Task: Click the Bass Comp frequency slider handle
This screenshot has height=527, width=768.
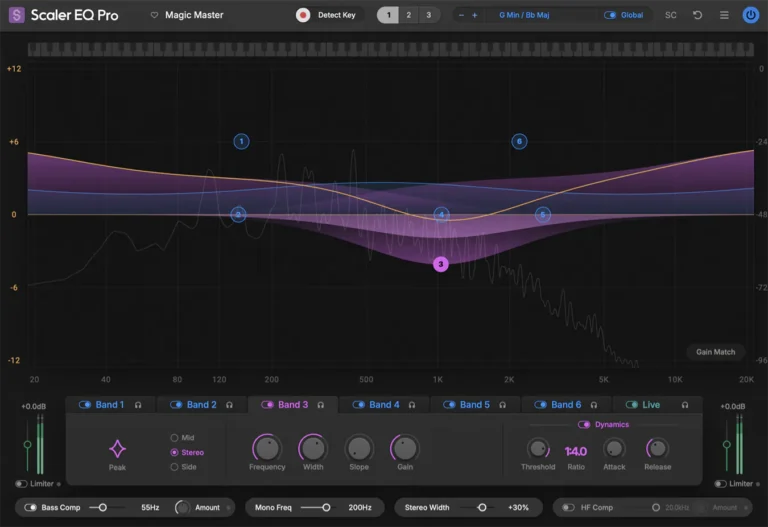Action: (102, 507)
